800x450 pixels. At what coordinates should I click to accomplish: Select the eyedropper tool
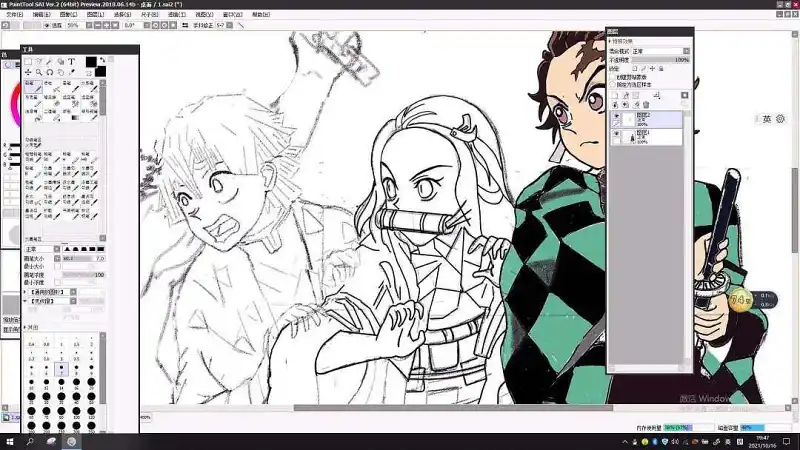point(71,72)
